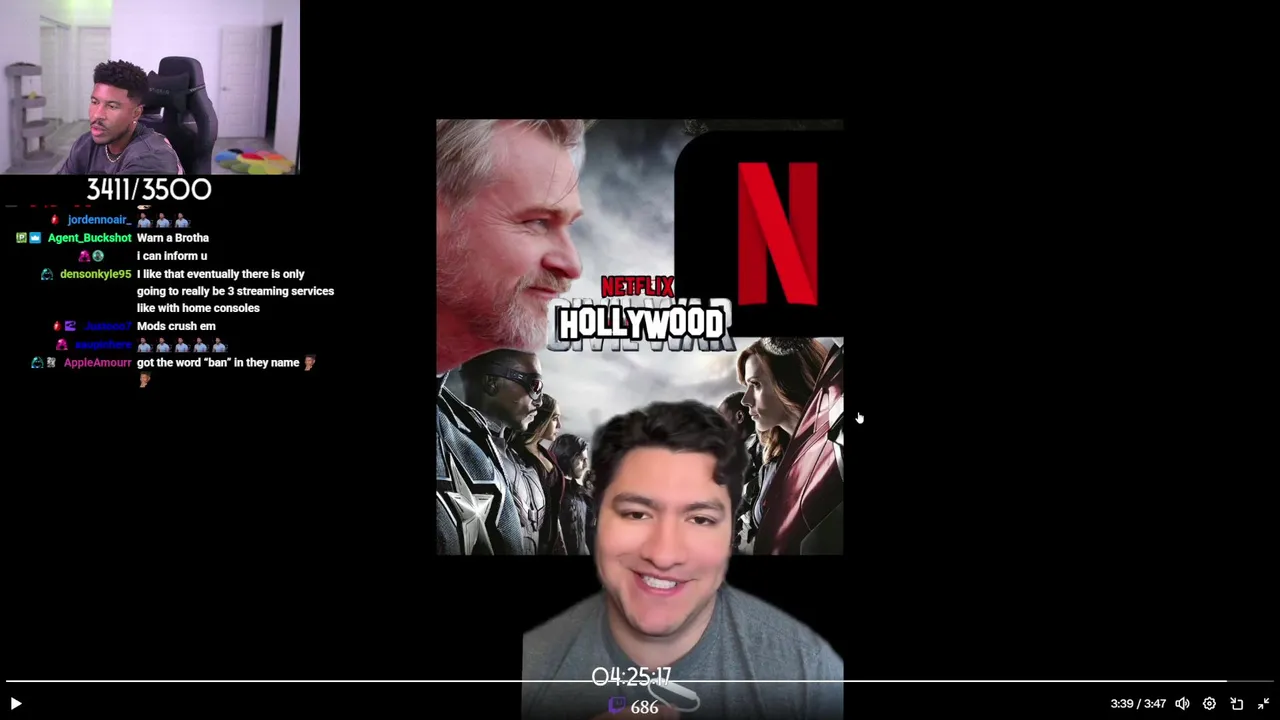
Task: Click the 'Mods crush em' chat message
Action: (x=176, y=326)
